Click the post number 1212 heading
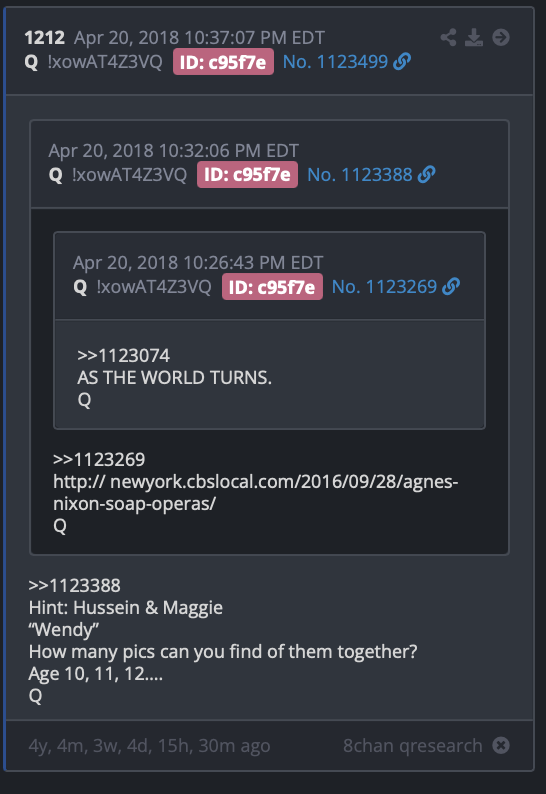The height and width of the screenshot is (794, 546). [45, 37]
